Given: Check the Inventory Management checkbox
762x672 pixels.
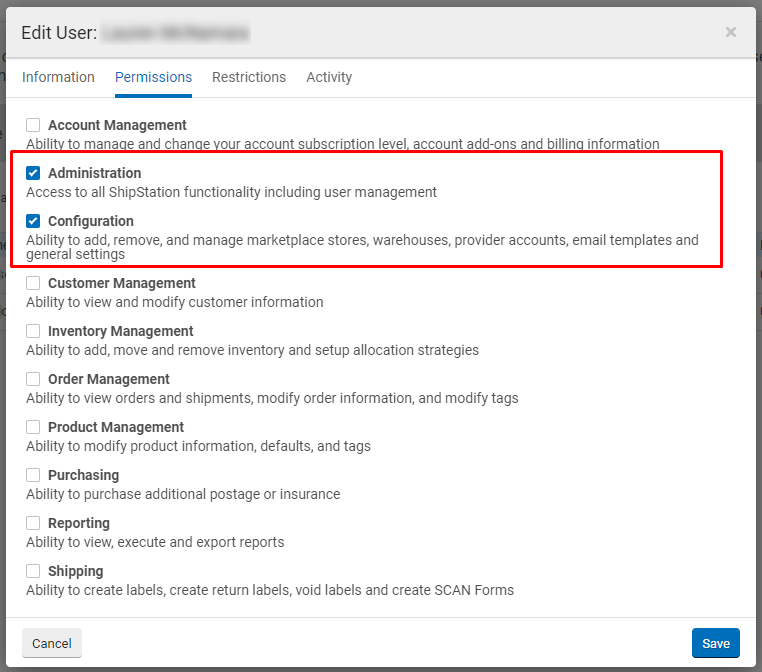Looking at the screenshot, I should click(33, 331).
